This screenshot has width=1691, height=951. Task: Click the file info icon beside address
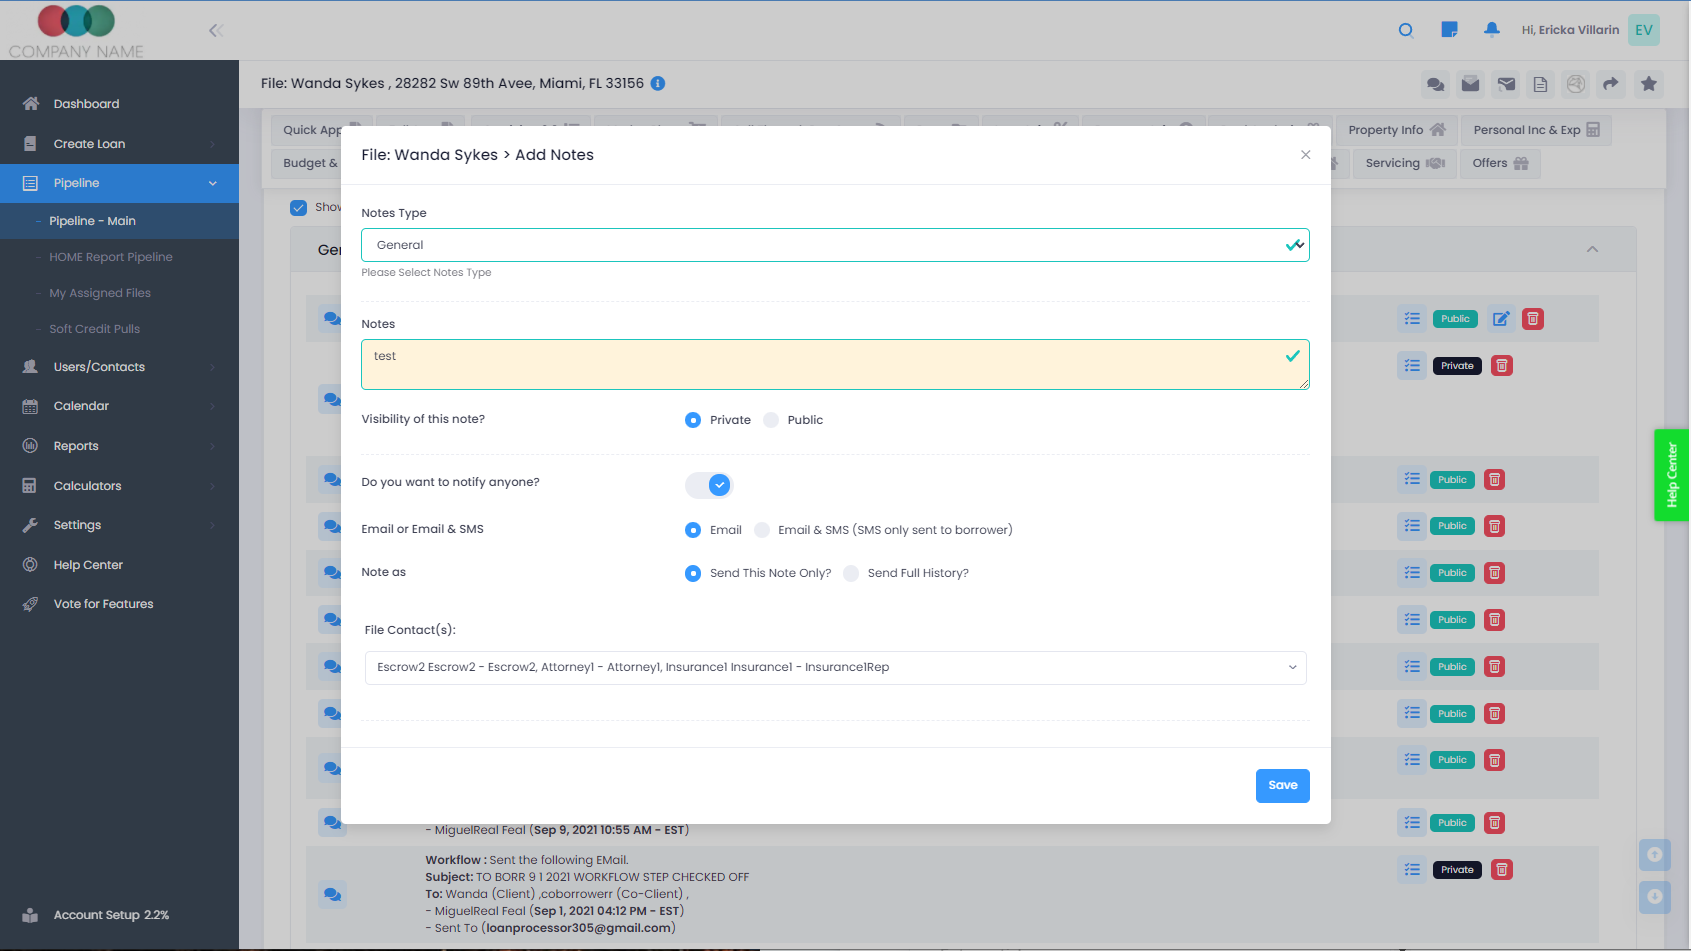658,83
